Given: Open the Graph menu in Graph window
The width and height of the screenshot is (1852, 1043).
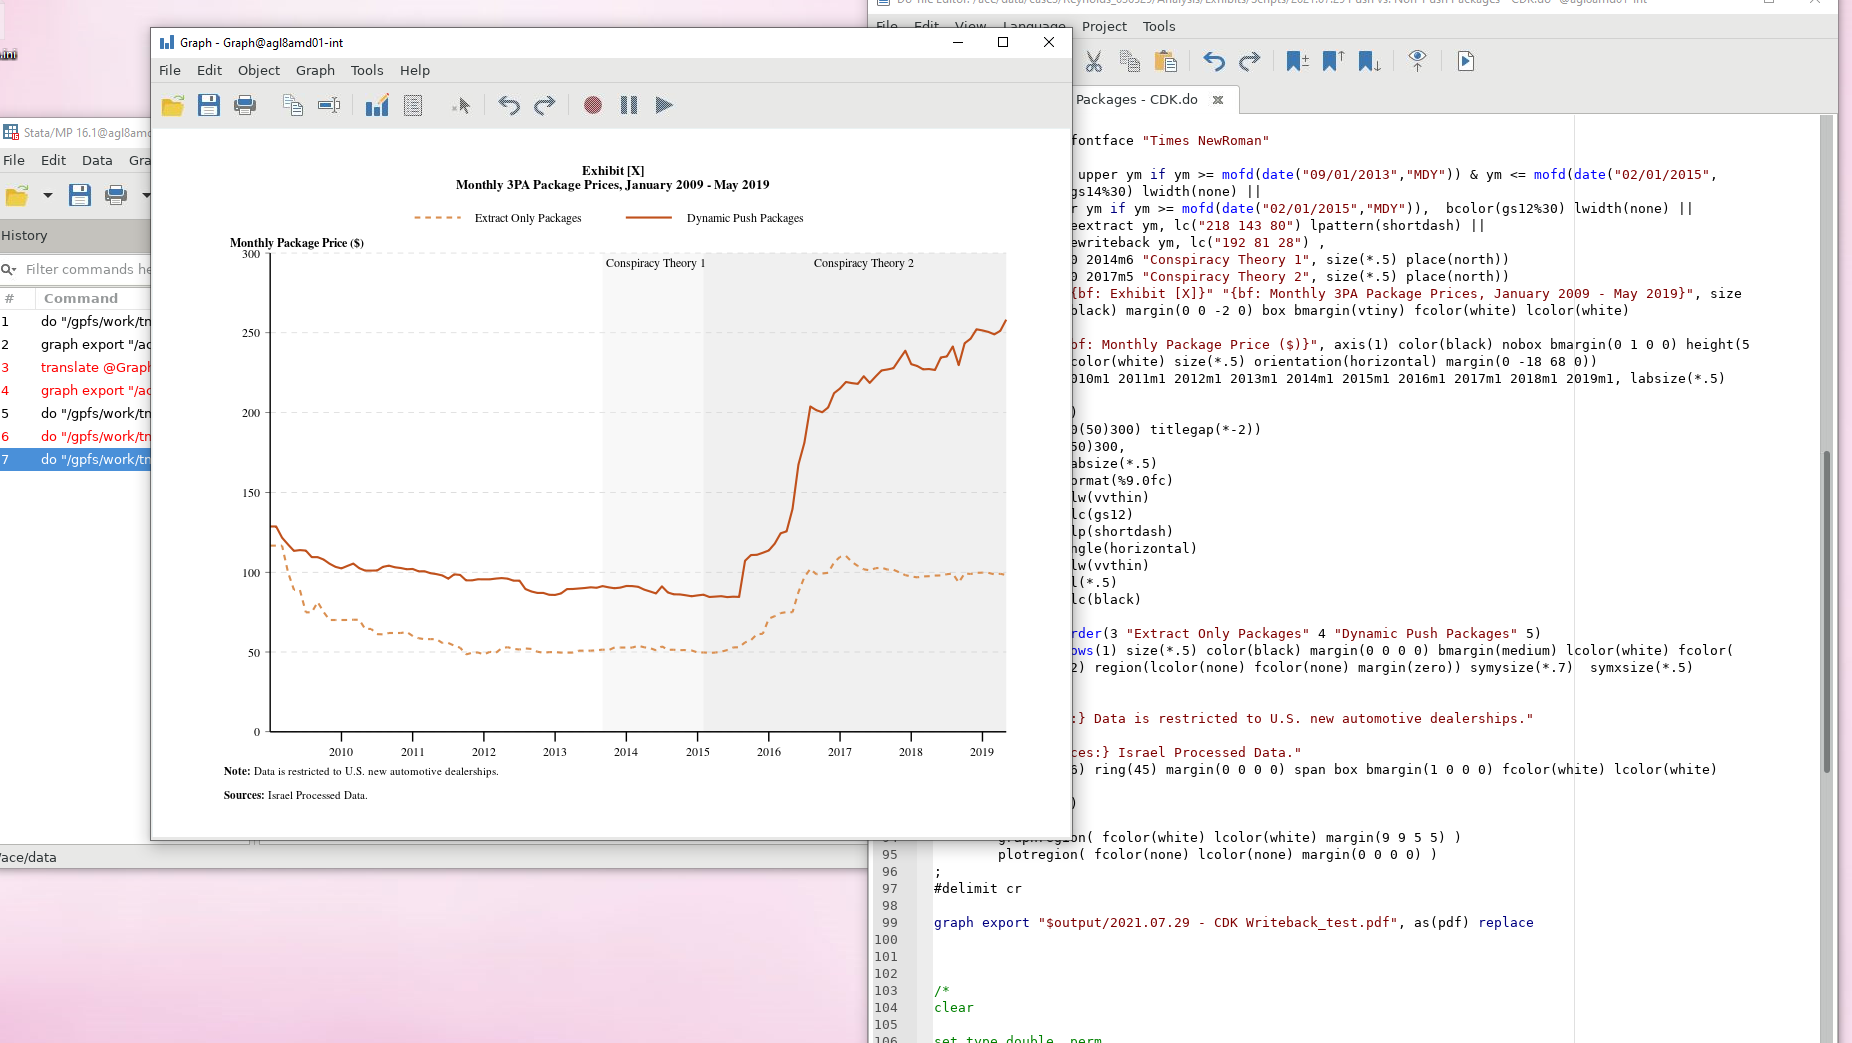Looking at the screenshot, I should 315,70.
